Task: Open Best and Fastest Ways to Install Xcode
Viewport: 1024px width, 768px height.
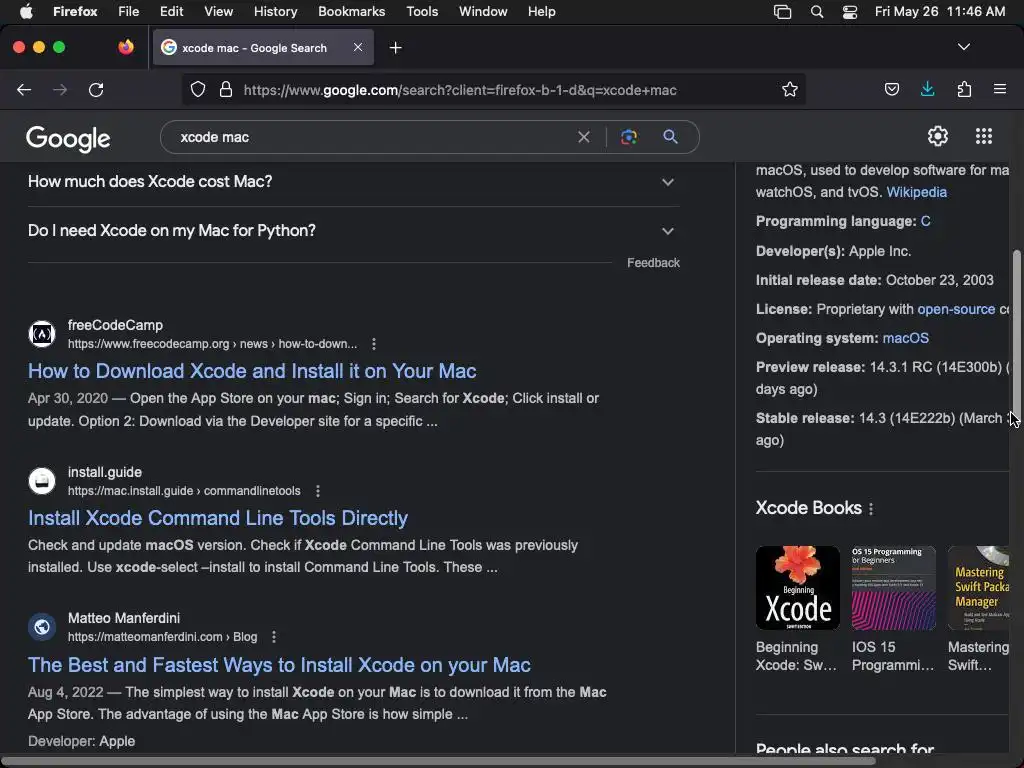Action: (x=279, y=665)
